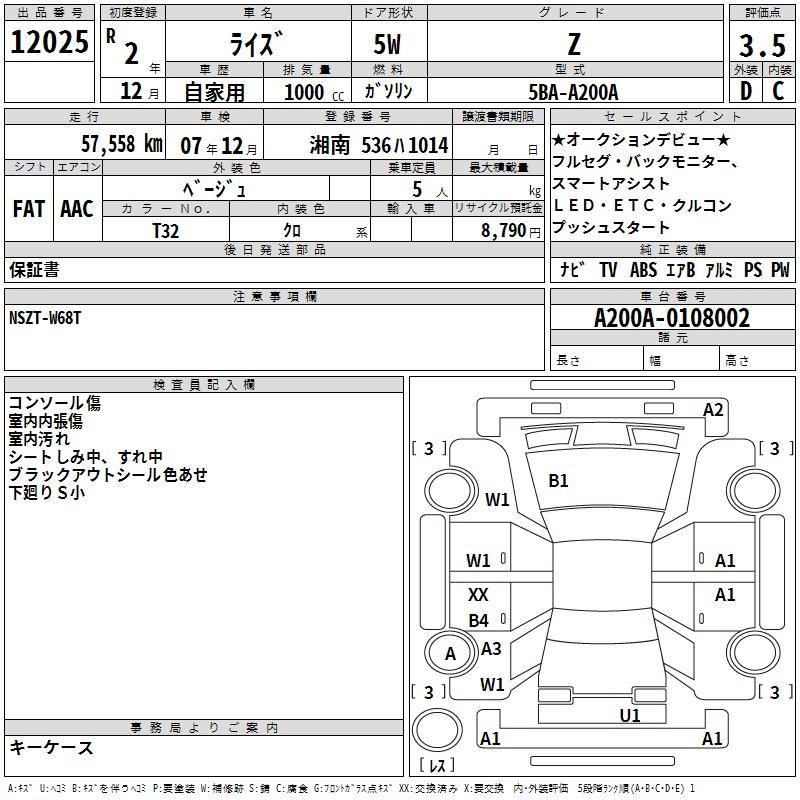
Task: Click the inspection date 07年12月
Action: coord(219,146)
